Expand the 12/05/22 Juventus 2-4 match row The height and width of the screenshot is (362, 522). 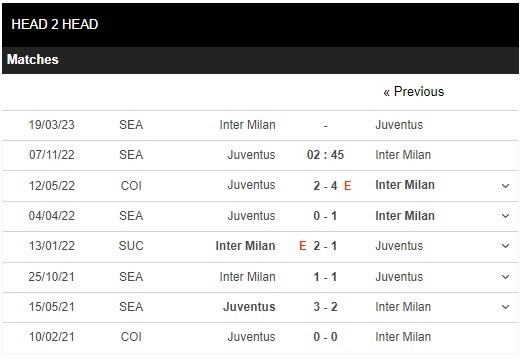coord(505,186)
